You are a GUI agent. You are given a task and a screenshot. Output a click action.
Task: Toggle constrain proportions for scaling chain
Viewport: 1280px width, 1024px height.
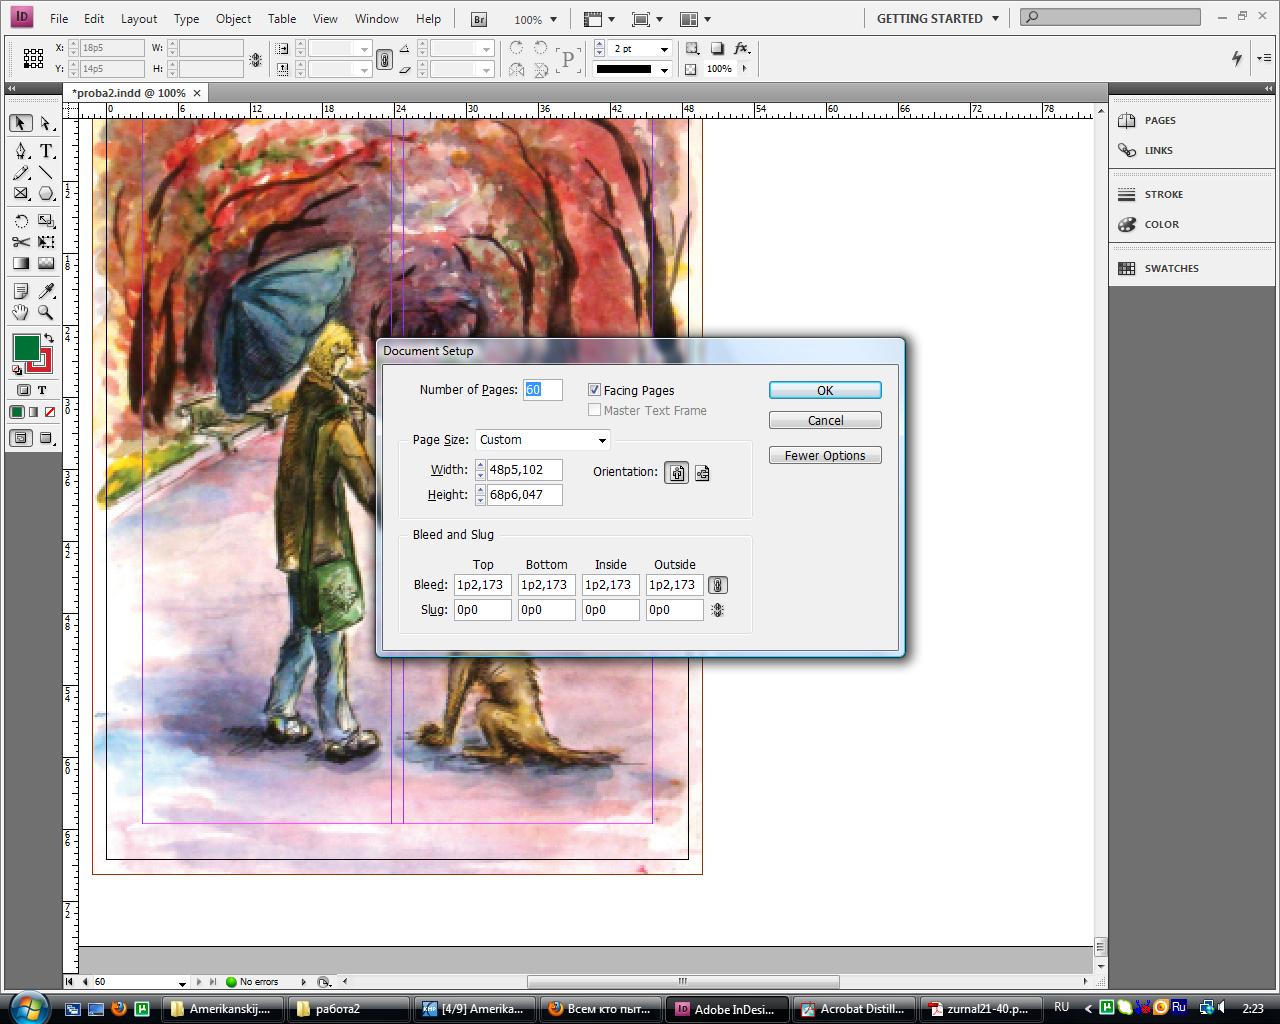click(384, 59)
